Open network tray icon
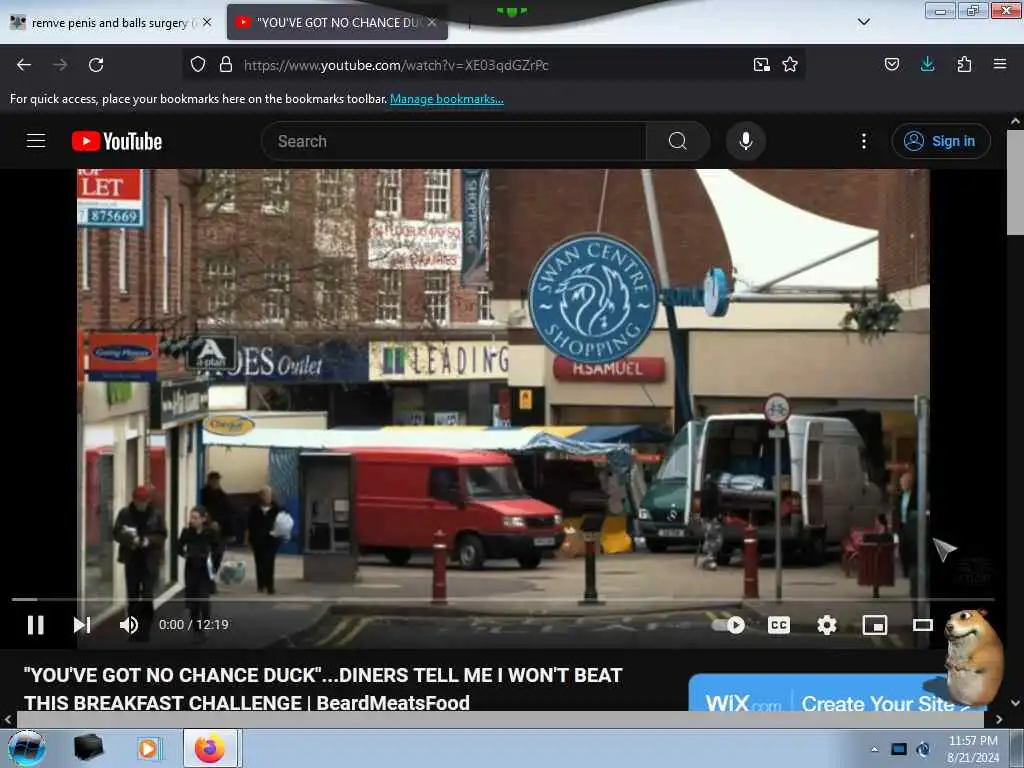Screen dimensions: 1024x768 pyautogui.click(x=899, y=750)
